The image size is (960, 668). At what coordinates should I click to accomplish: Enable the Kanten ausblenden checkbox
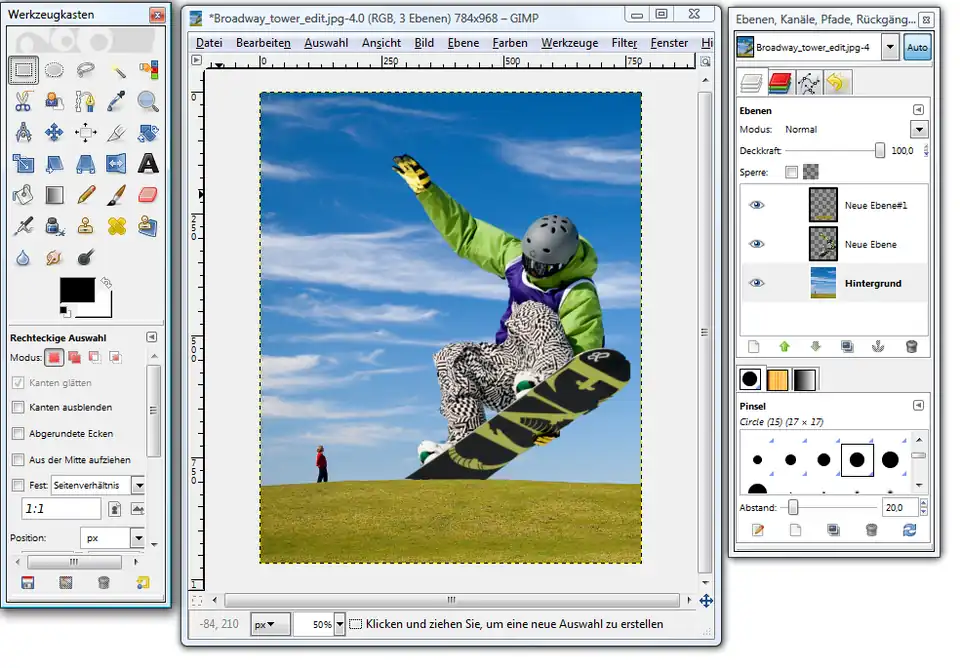coord(18,408)
